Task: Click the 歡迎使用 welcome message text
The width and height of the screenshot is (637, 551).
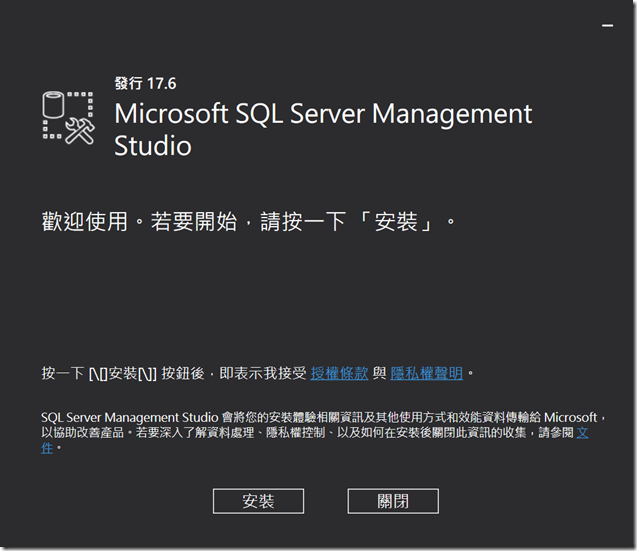Action: [x=248, y=222]
